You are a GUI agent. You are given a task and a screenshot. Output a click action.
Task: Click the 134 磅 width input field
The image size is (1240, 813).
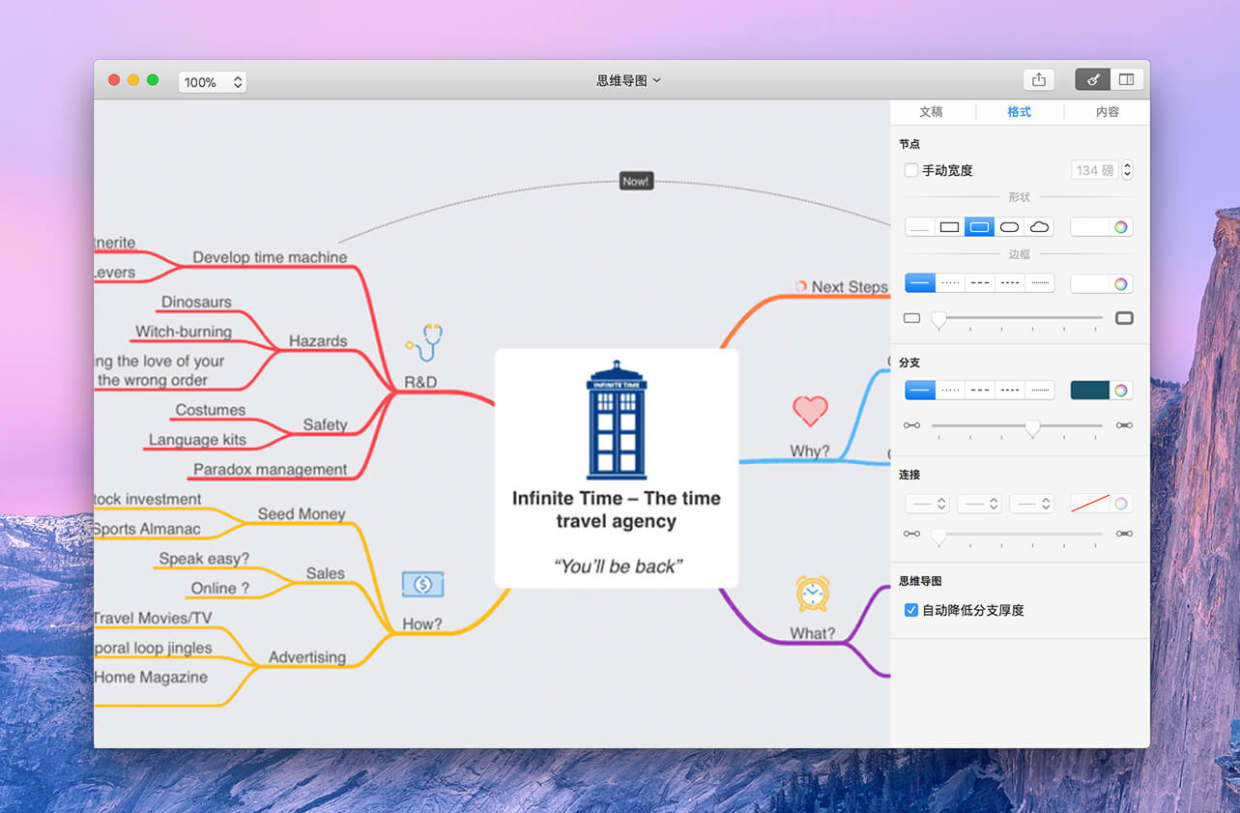pos(1094,170)
